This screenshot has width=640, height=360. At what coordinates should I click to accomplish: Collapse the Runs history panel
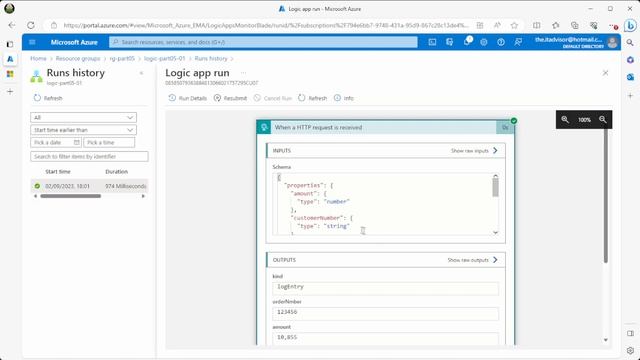141,73
